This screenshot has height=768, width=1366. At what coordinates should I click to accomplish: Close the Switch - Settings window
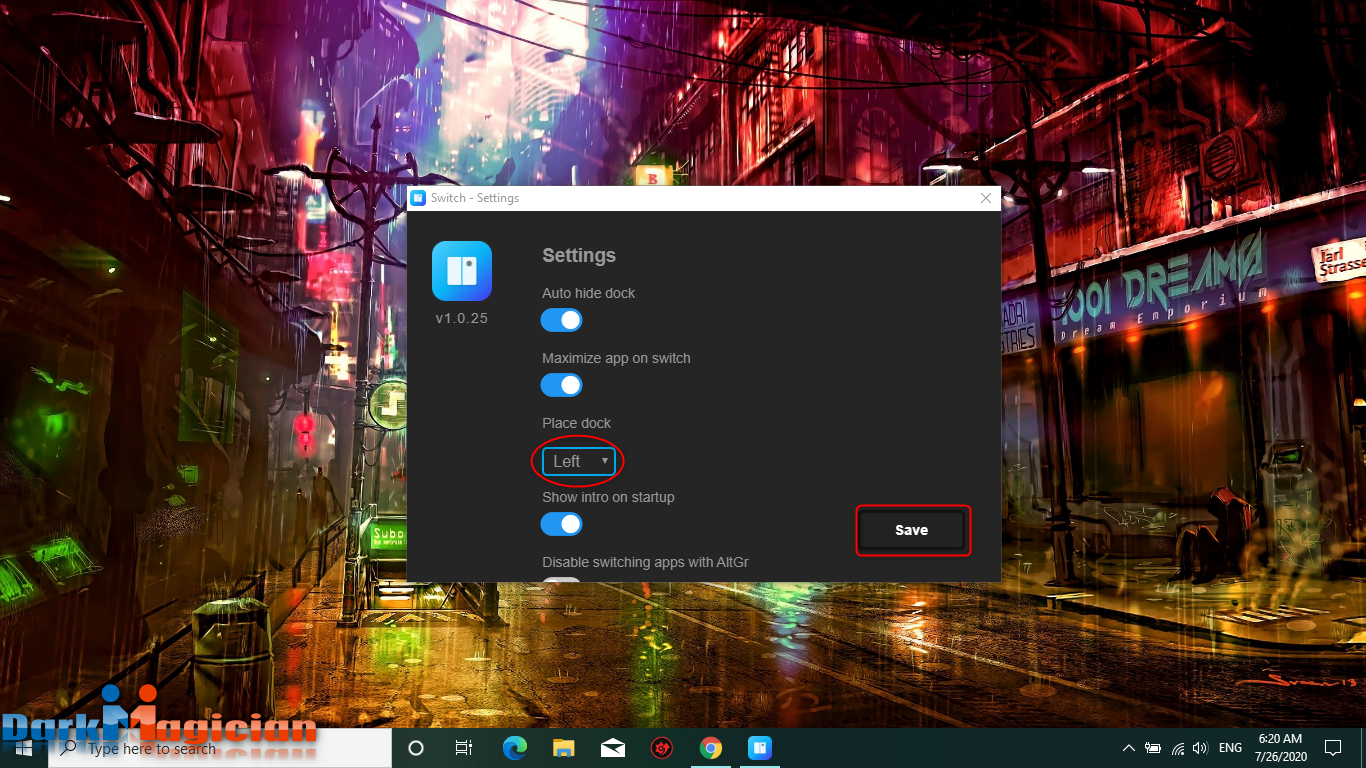[x=986, y=198]
